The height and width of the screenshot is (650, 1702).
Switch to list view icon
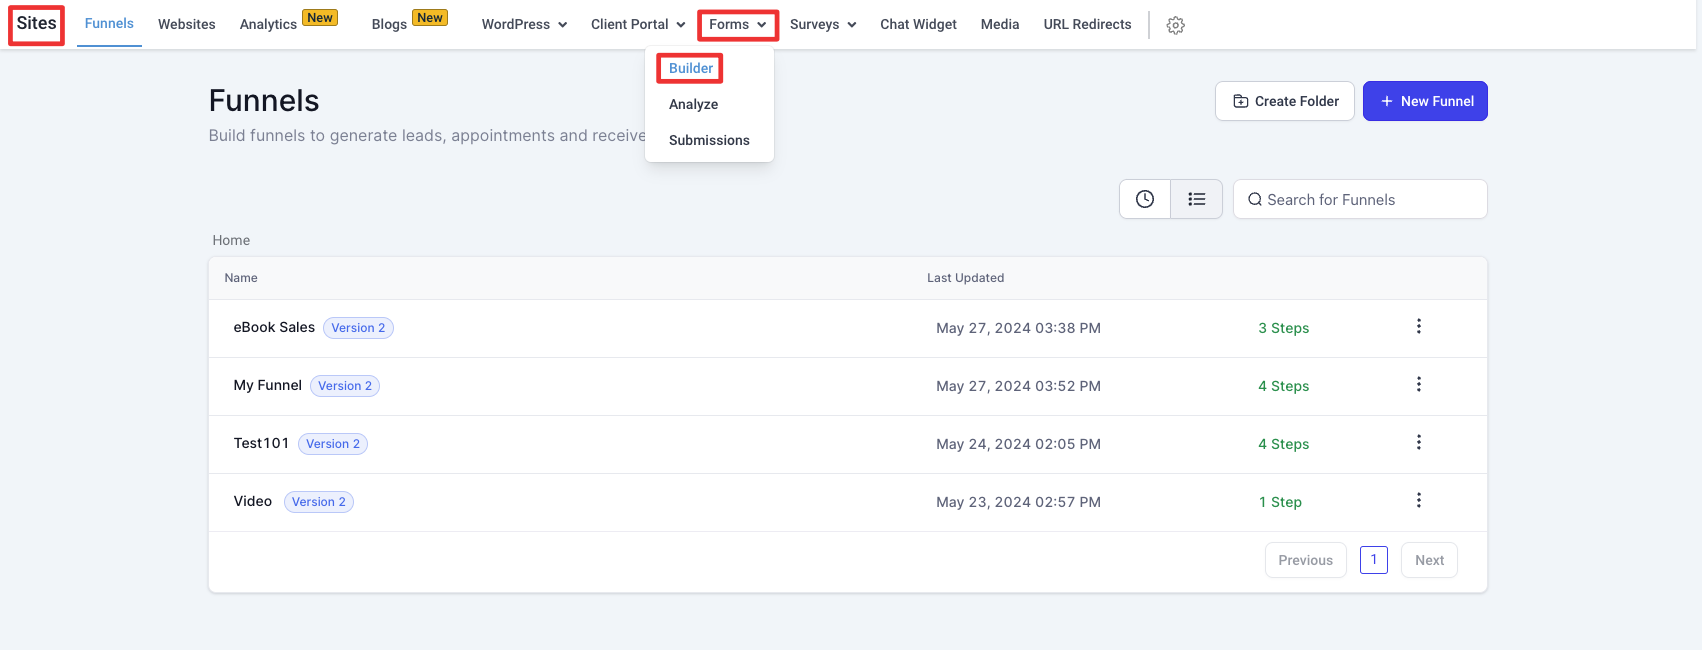(x=1196, y=199)
